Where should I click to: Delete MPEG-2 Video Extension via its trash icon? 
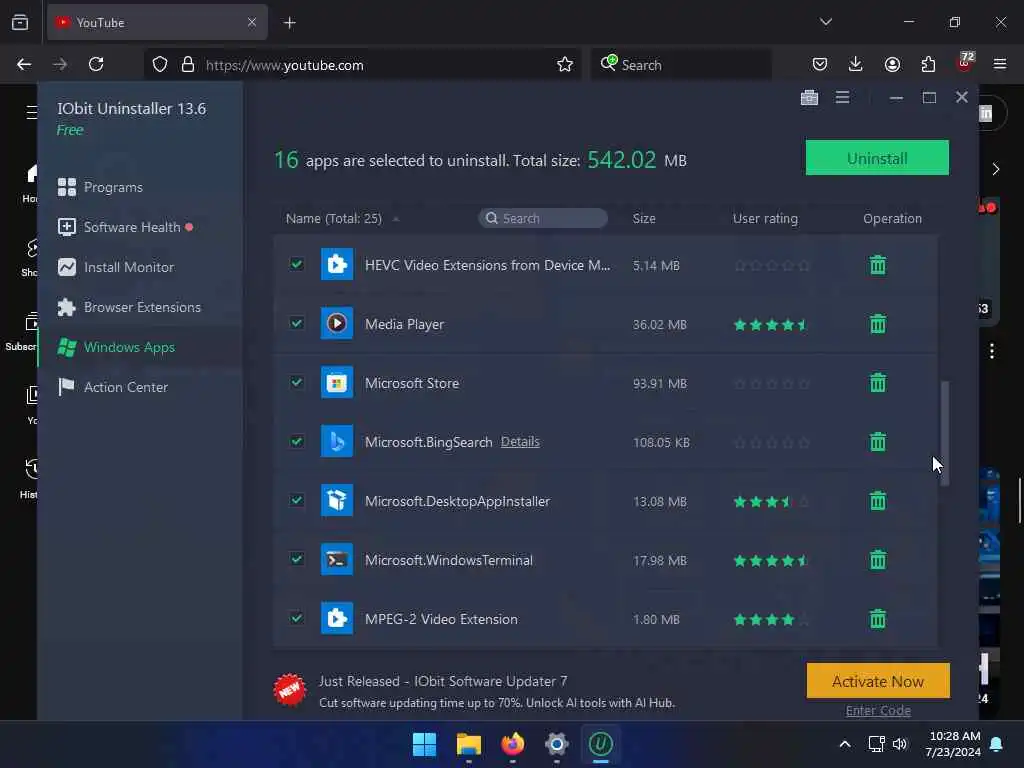[x=878, y=618]
